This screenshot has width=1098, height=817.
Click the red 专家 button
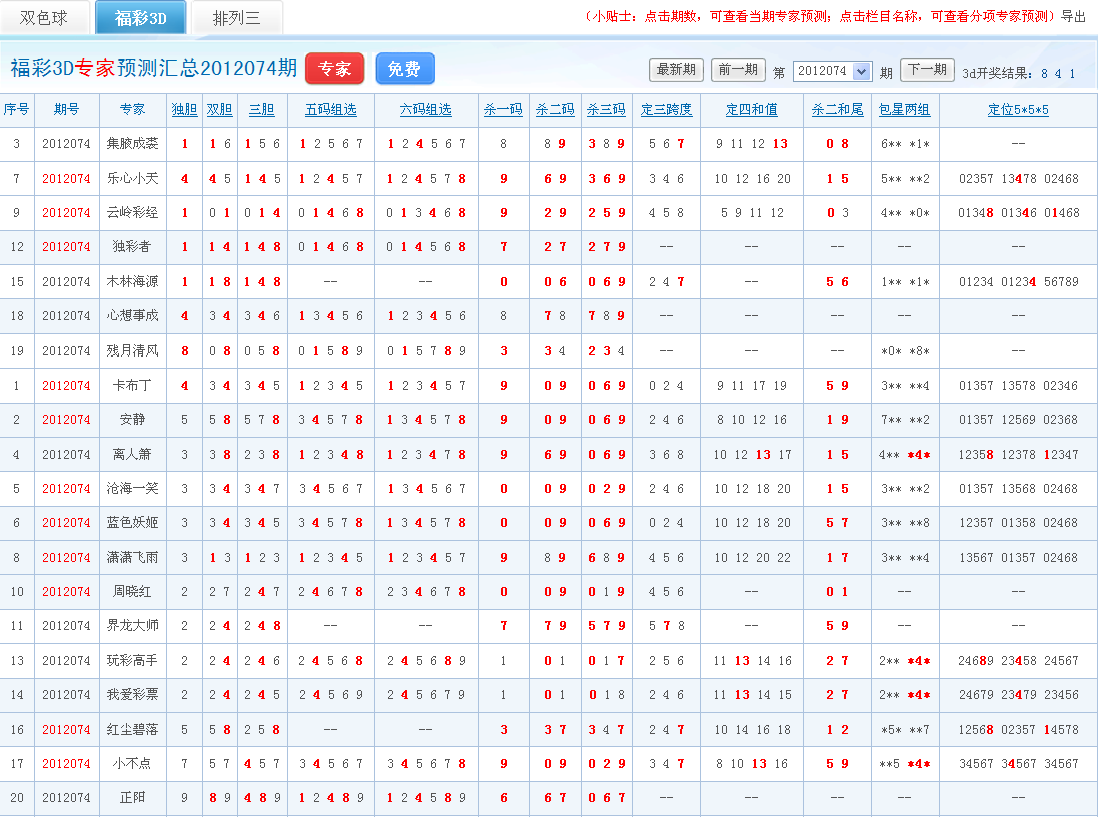tap(334, 69)
